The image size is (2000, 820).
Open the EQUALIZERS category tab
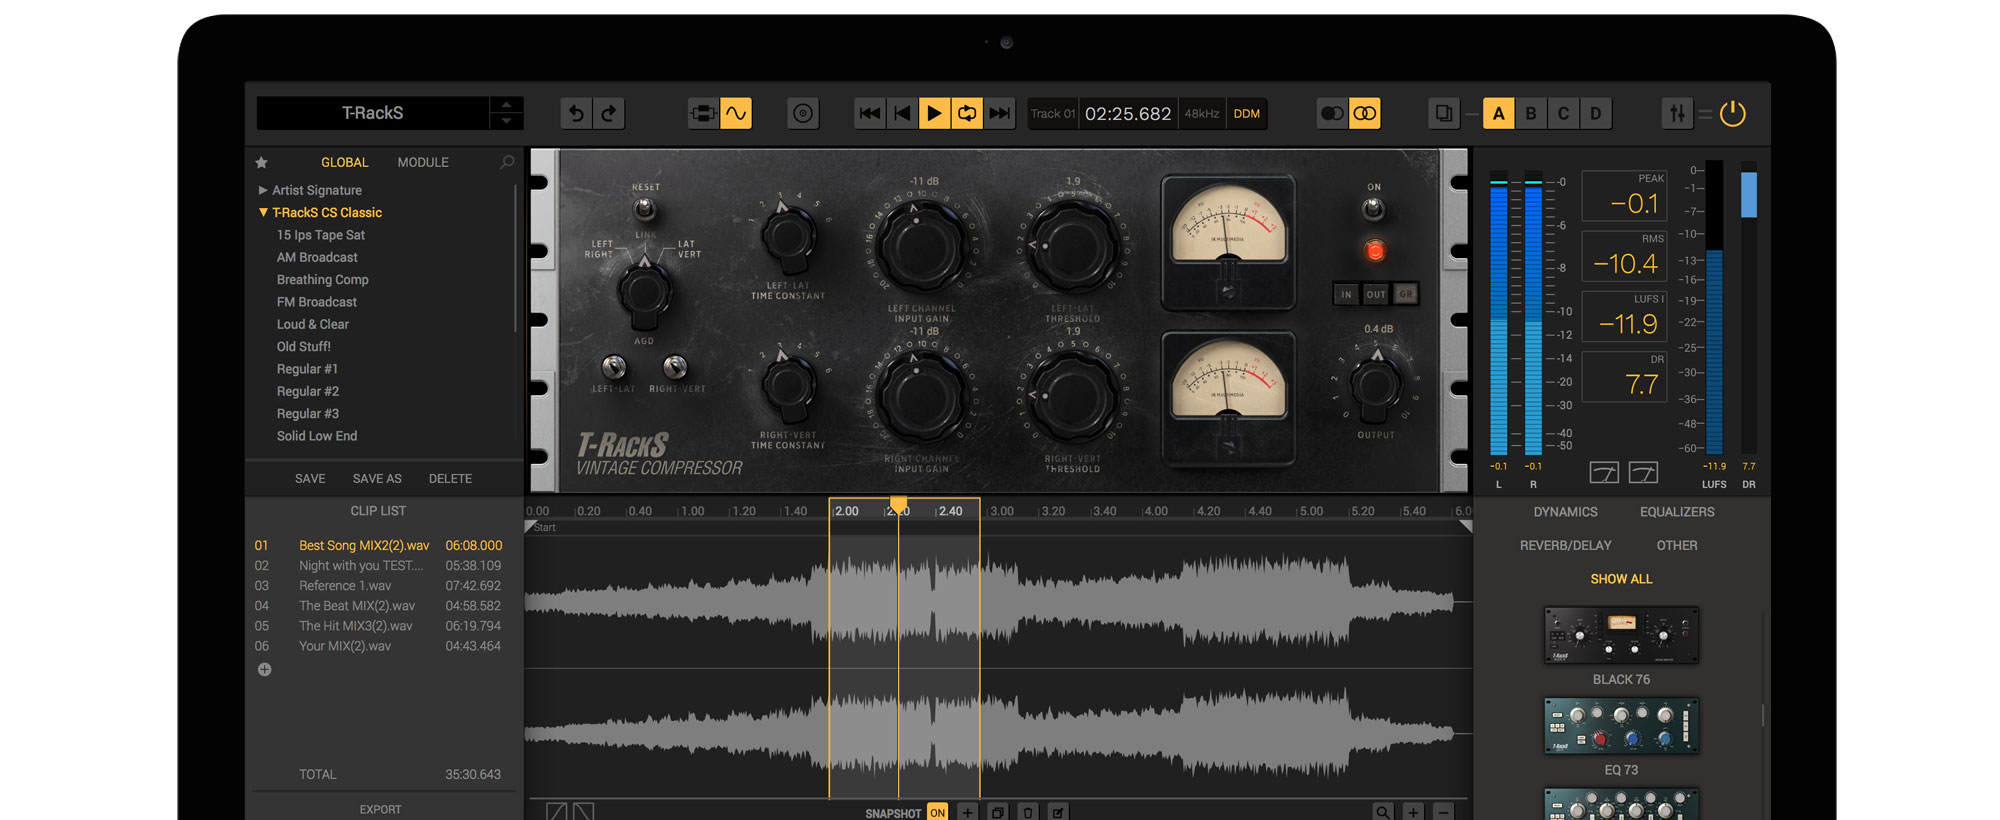pyautogui.click(x=1677, y=512)
